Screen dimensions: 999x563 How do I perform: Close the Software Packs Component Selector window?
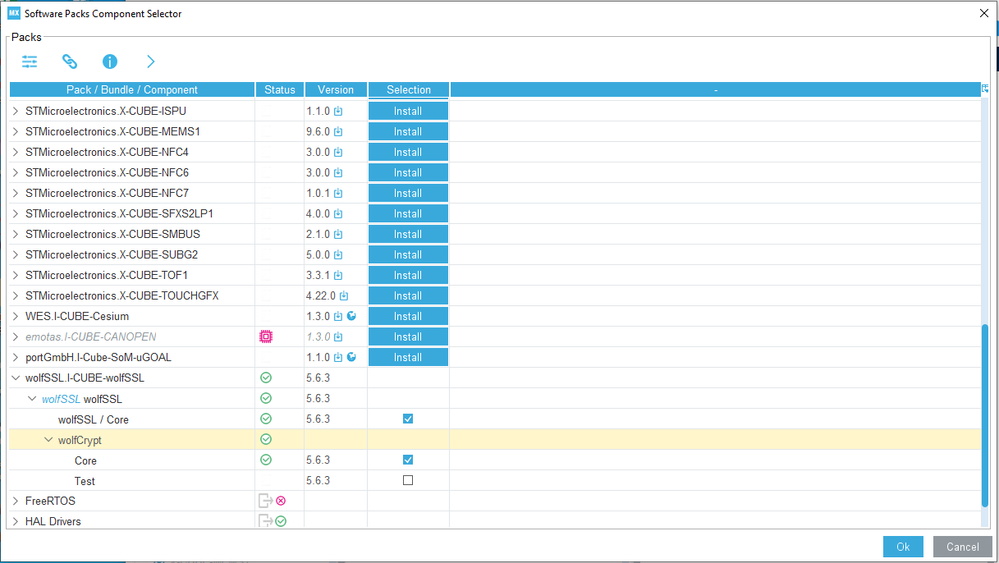pyautogui.click(x=984, y=13)
